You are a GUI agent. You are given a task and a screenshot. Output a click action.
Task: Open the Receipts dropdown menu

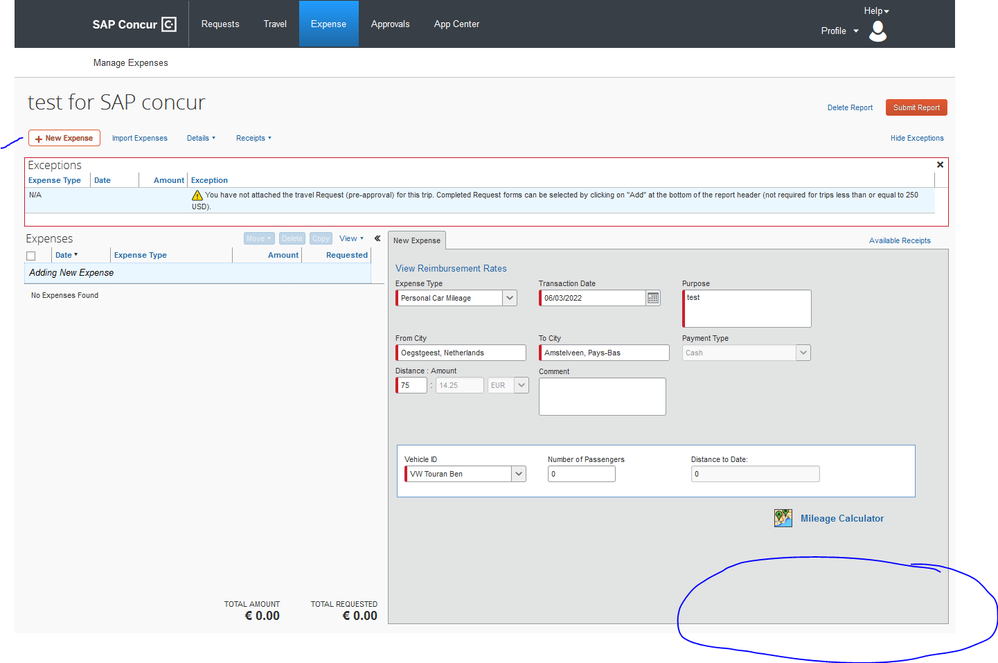[253, 138]
